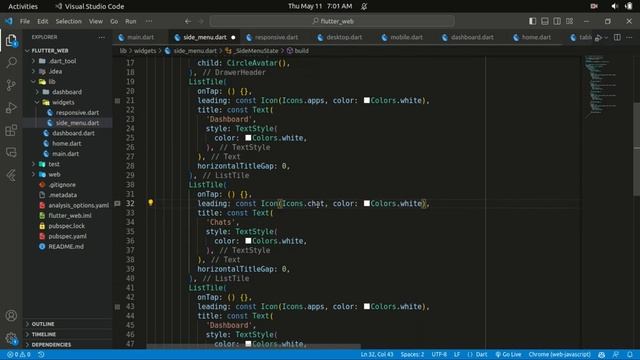Image resolution: width=640 pixels, height=360 pixels.
Task: Switch to the responsive.dart tab
Action: (276, 37)
